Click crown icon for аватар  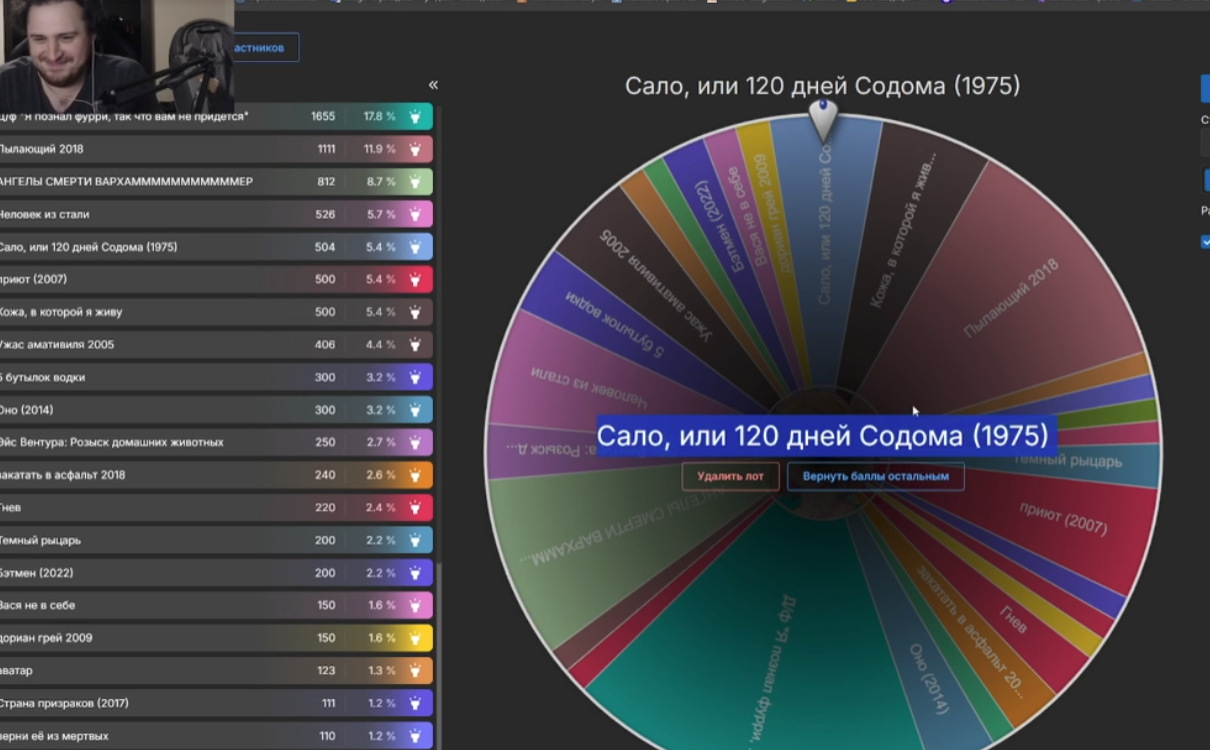click(x=415, y=670)
